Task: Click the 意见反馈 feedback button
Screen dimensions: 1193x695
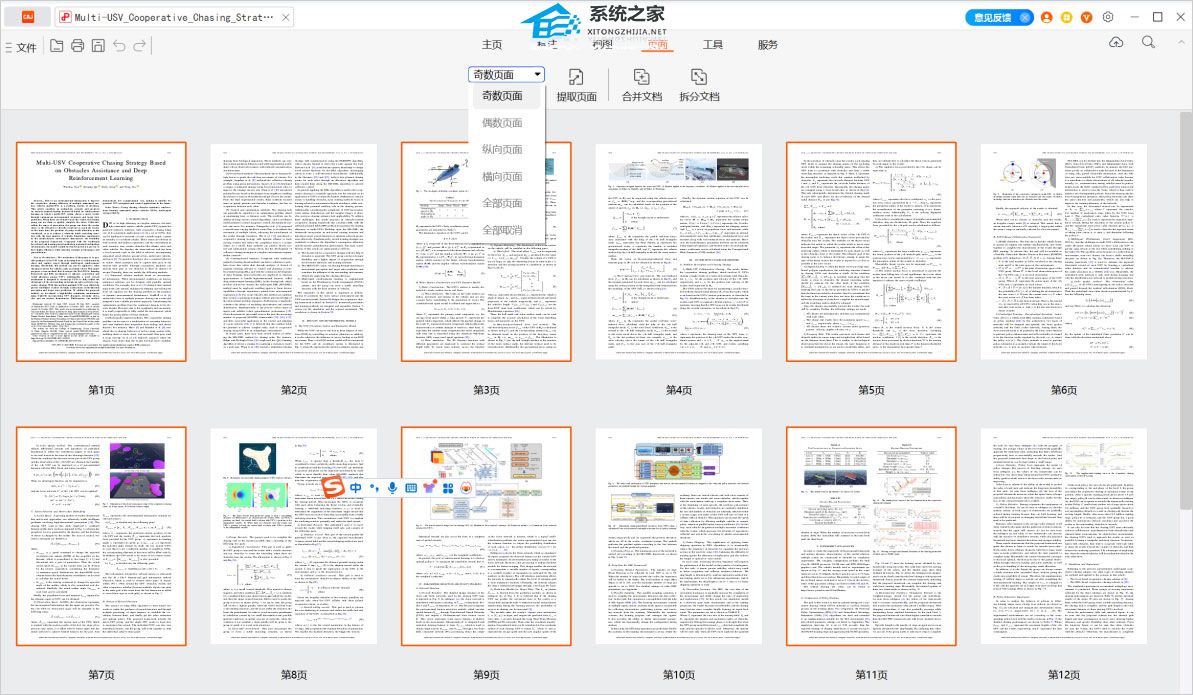Action: tap(1000, 17)
